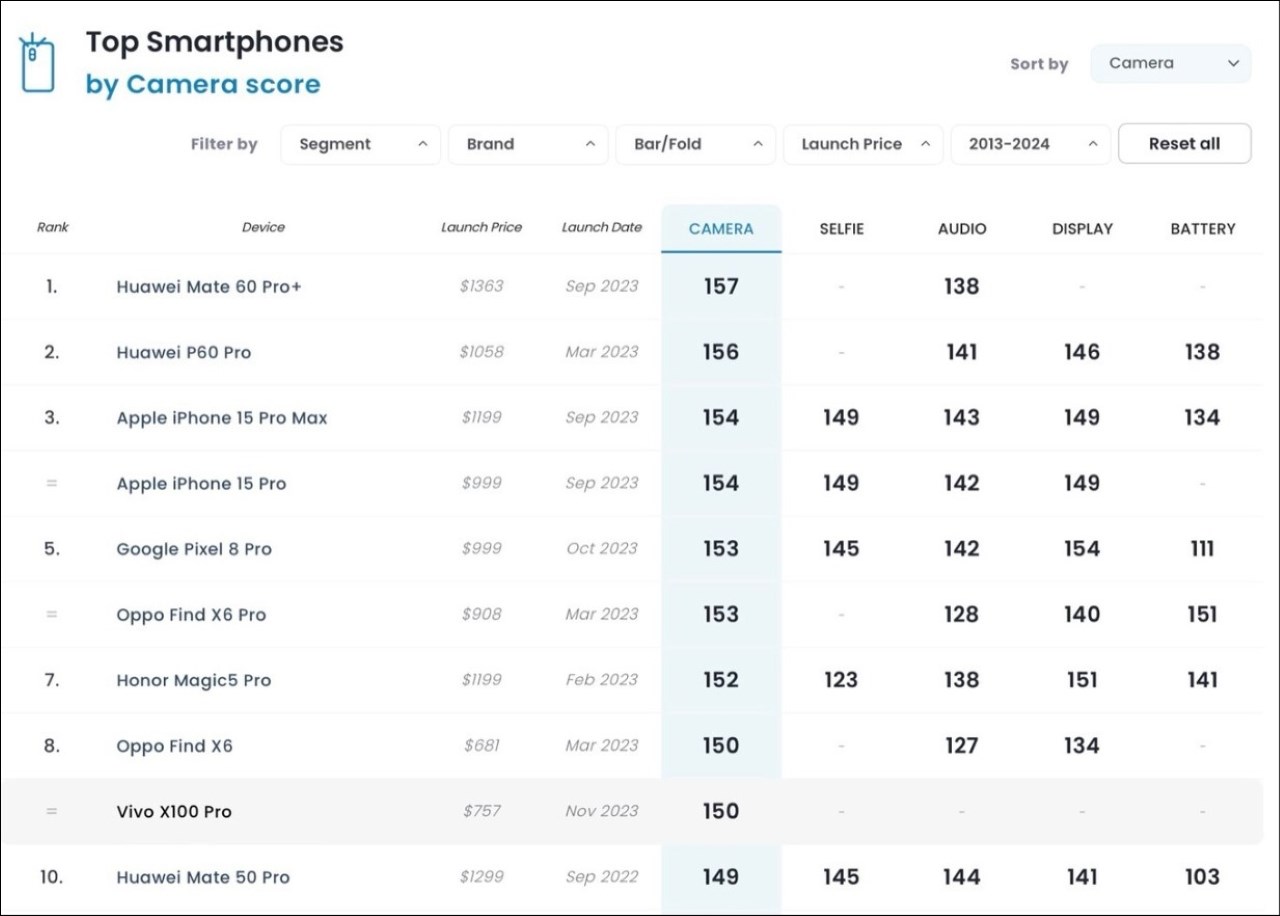Expand the Brand filter dropdown
The width and height of the screenshot is (1280, 916).
[x=528, y=144]
